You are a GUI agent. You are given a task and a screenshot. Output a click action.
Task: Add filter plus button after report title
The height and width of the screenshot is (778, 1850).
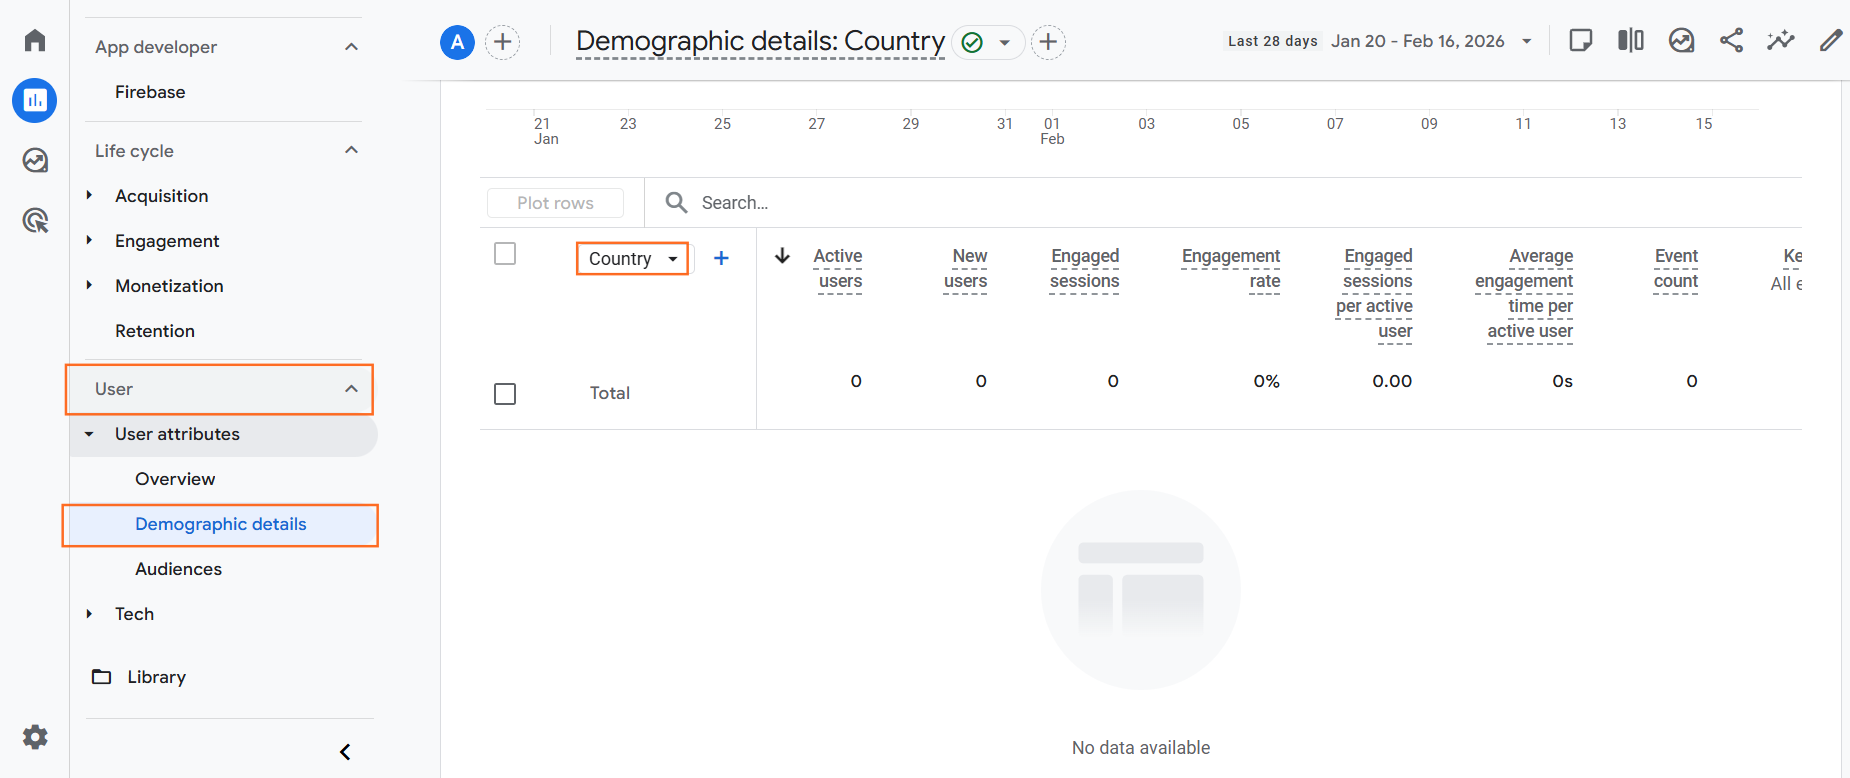point(1048,42)
